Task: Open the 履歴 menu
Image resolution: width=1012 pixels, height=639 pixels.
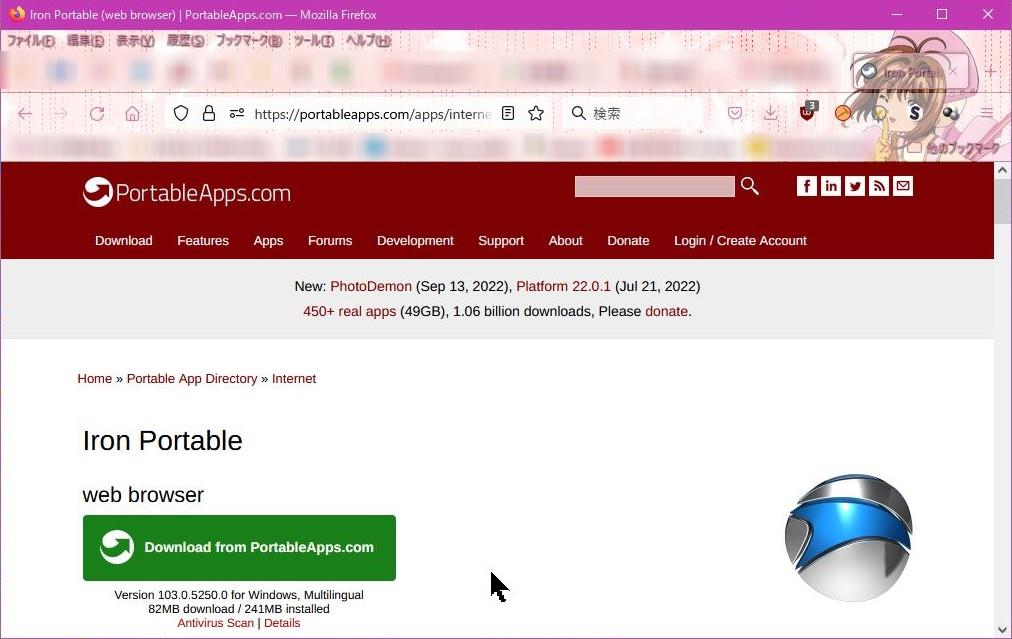Action: [185, 41]
